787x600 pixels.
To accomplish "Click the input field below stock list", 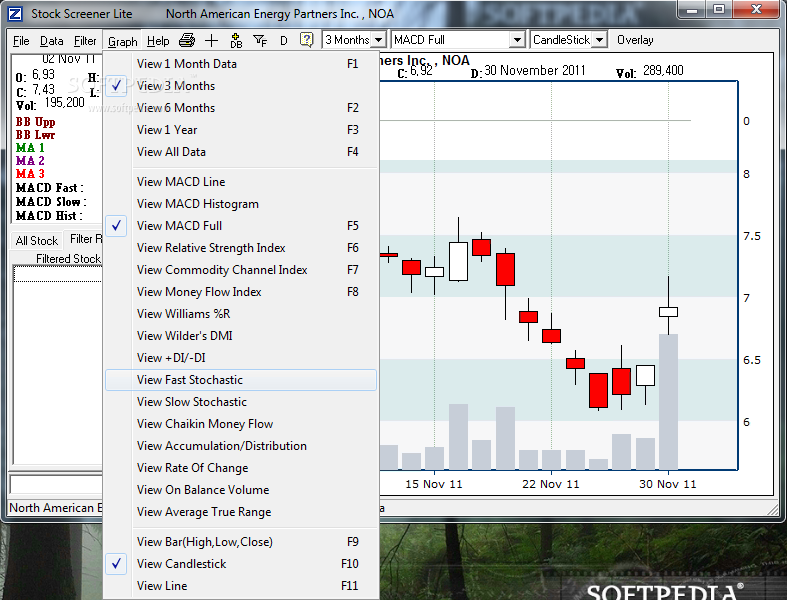I will coord(56,485).
